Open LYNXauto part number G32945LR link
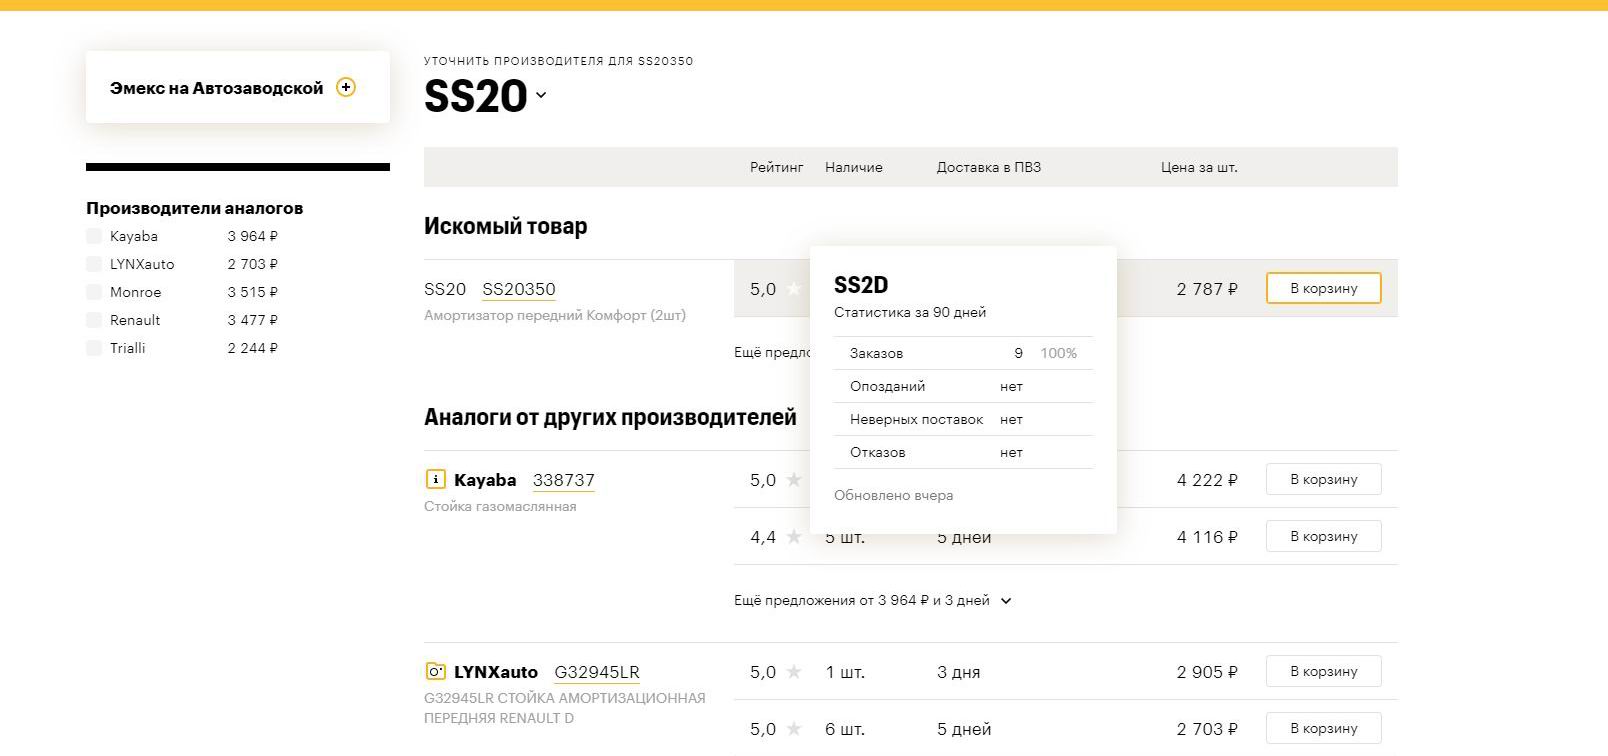This screenshot has width=1608, height=756. [x=597, y=672]
